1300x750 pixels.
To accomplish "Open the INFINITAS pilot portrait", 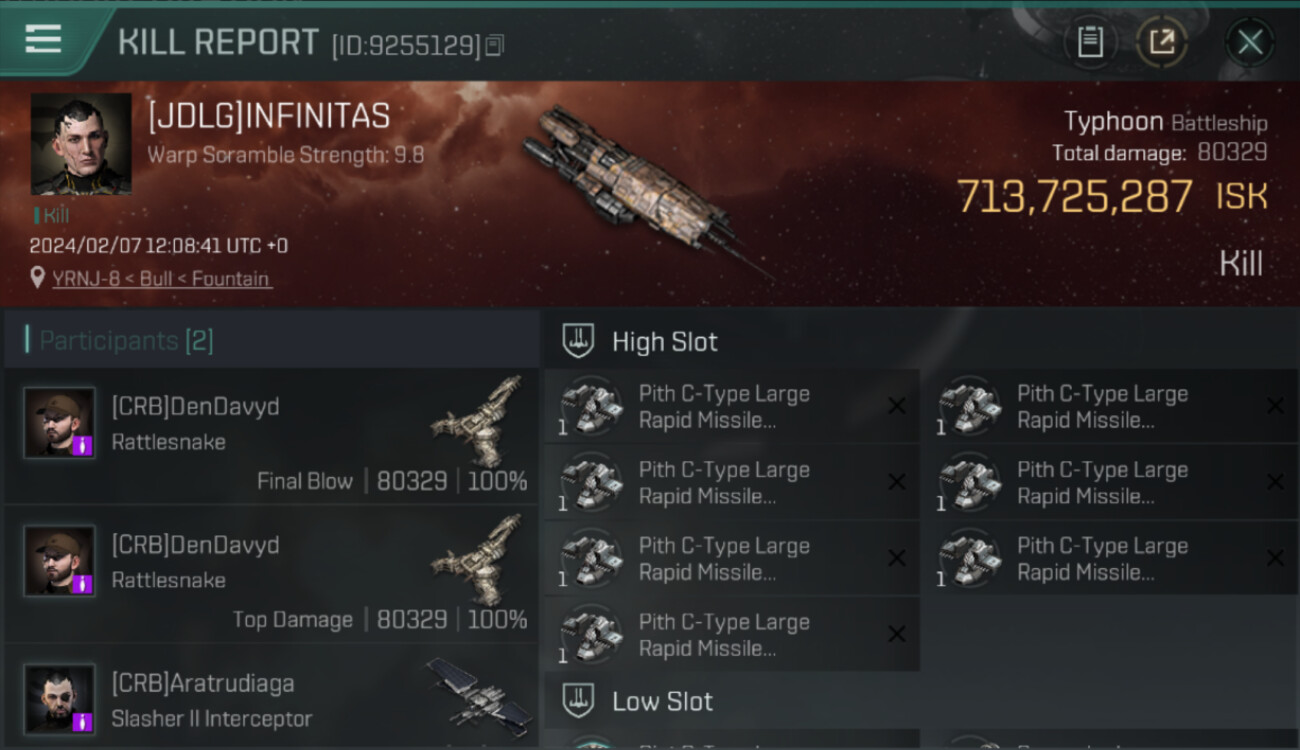I will coord(81,144).
